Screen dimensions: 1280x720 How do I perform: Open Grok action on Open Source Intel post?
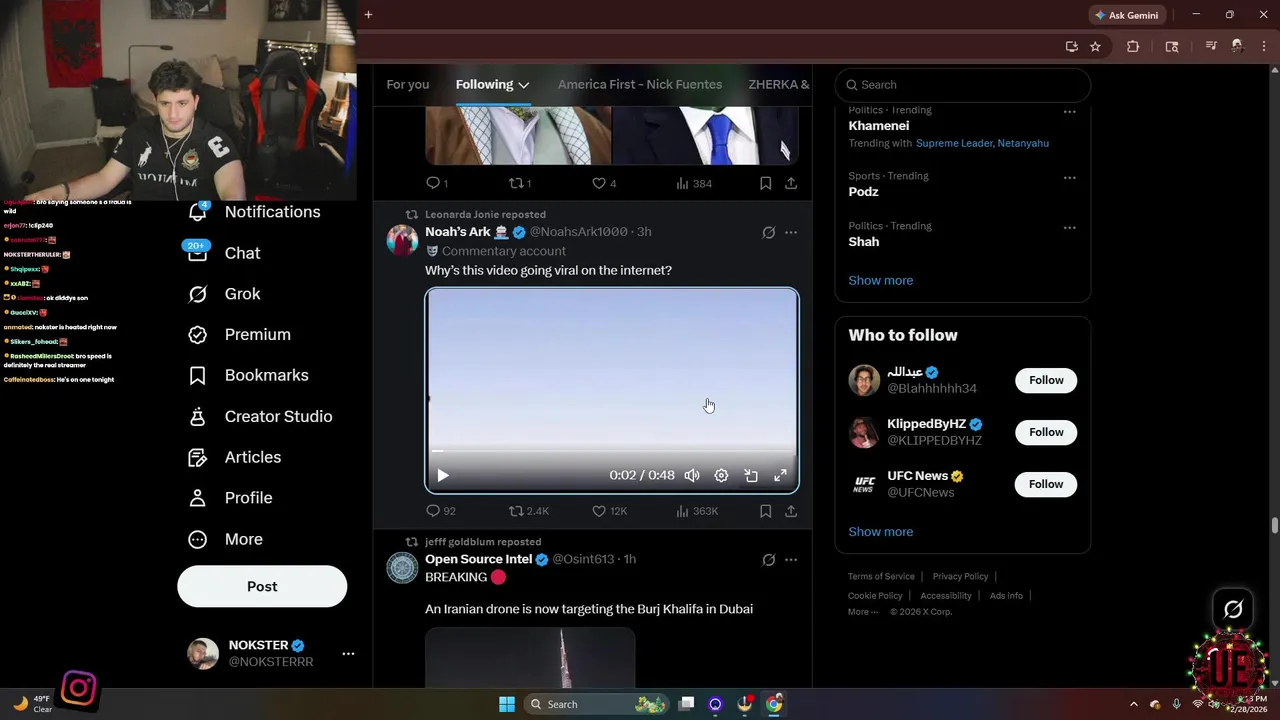point(769,559)
